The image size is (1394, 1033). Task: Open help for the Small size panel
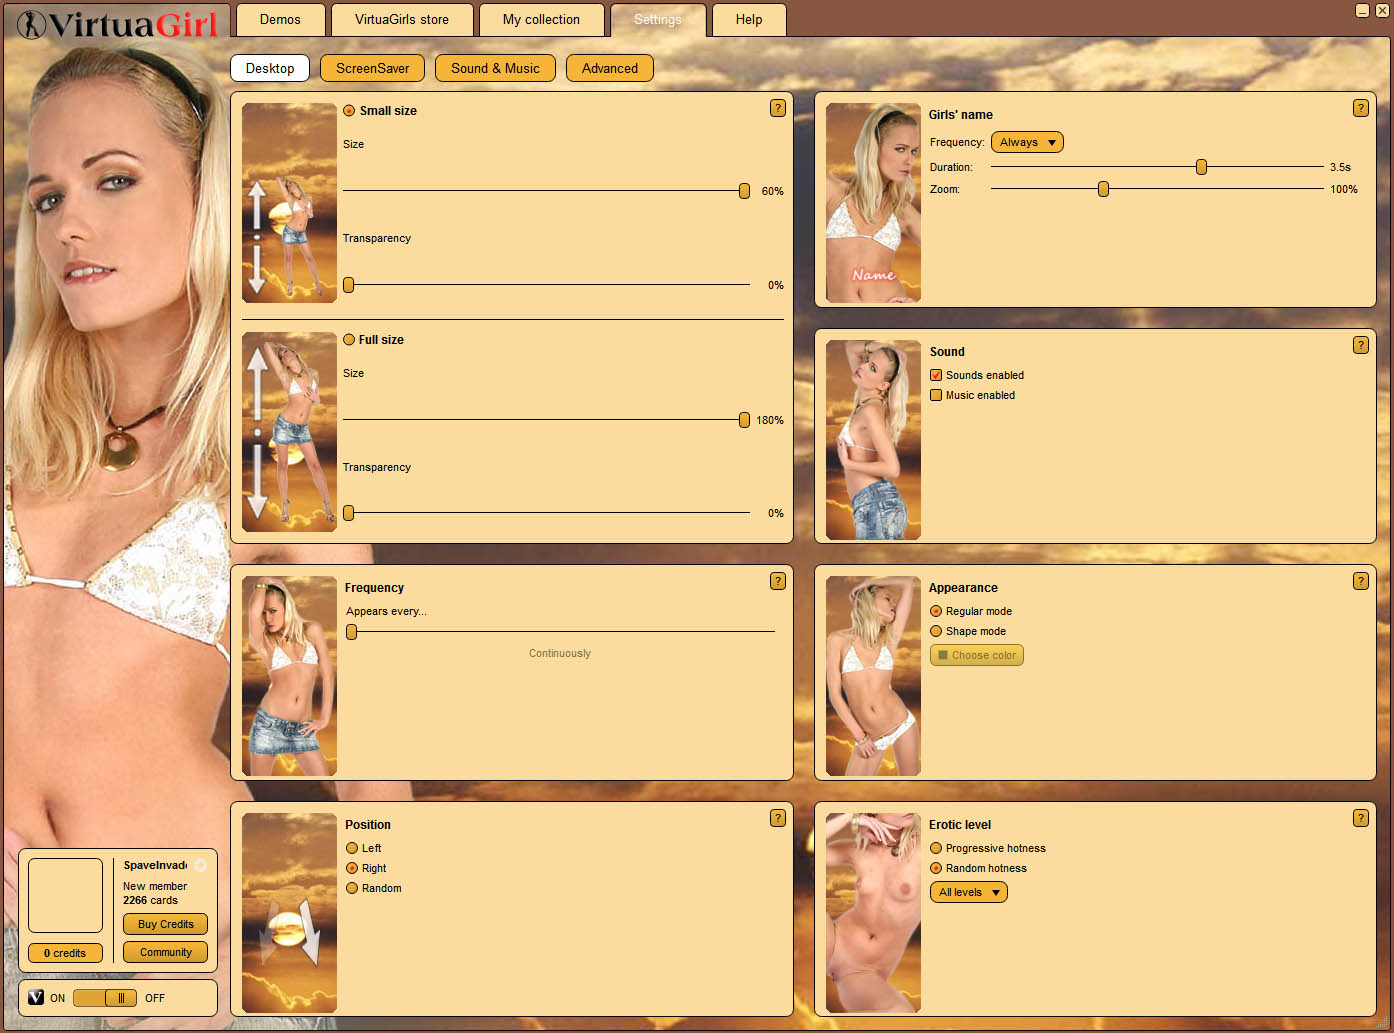pyautogui.click(x=777, y=108)
